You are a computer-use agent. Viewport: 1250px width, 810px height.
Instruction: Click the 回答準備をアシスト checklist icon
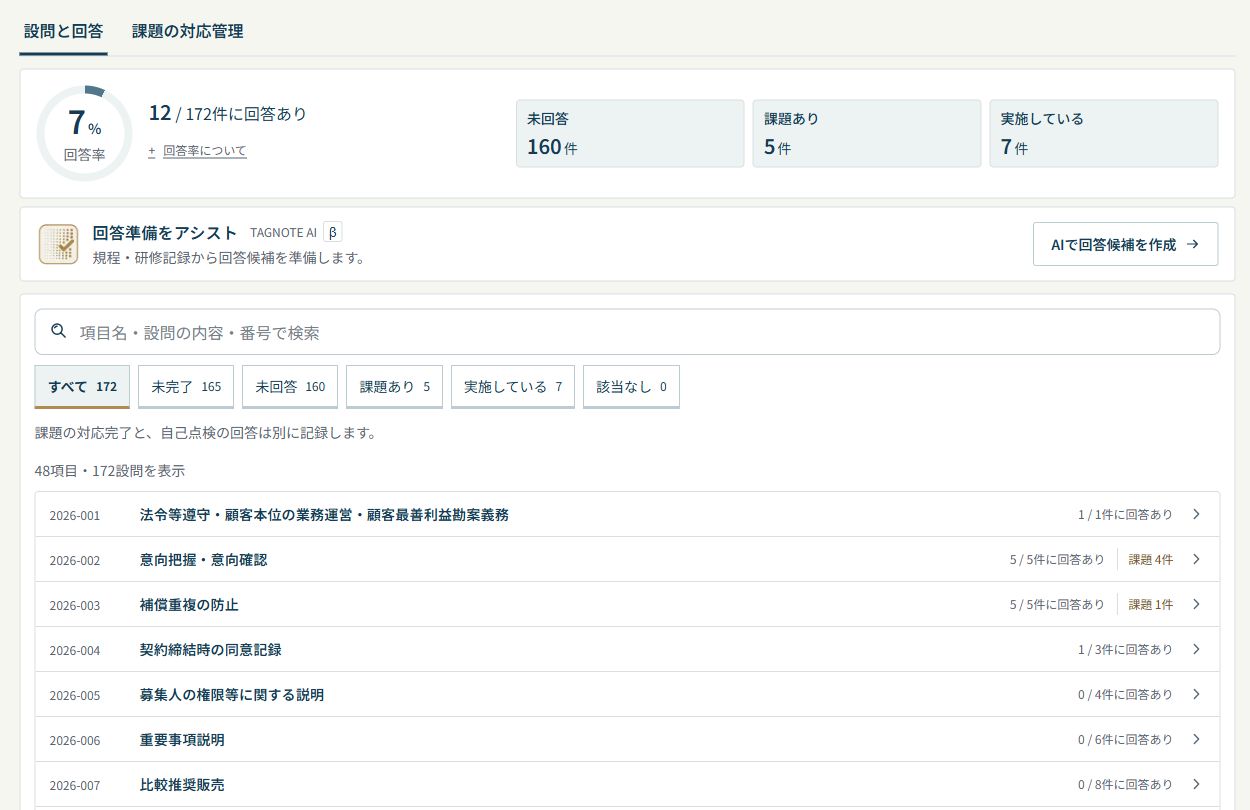tap(58, 244)
